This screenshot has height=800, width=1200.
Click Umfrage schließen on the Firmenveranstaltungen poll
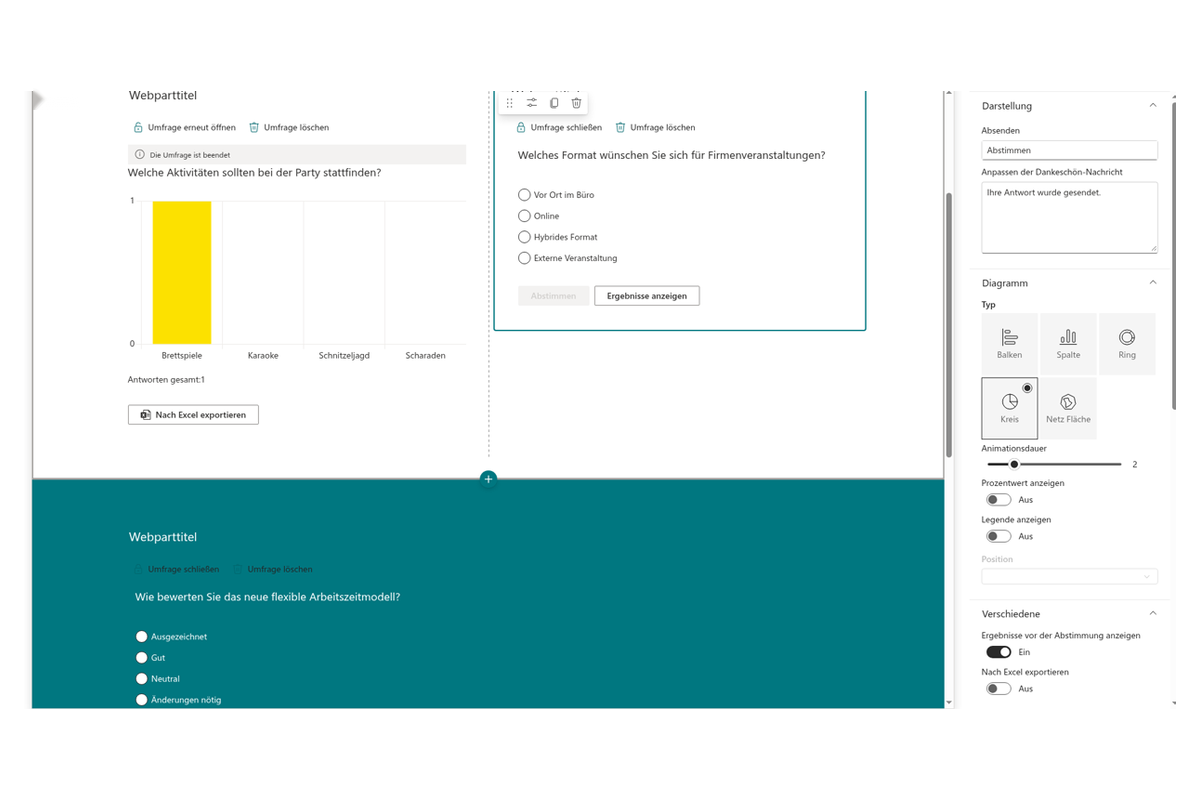pos(559,128)
